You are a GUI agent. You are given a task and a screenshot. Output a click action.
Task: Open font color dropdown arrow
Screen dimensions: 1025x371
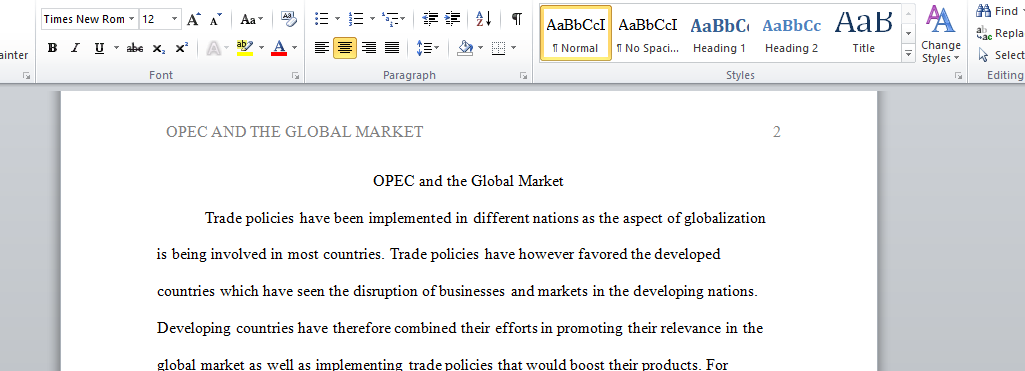[295, 48]
